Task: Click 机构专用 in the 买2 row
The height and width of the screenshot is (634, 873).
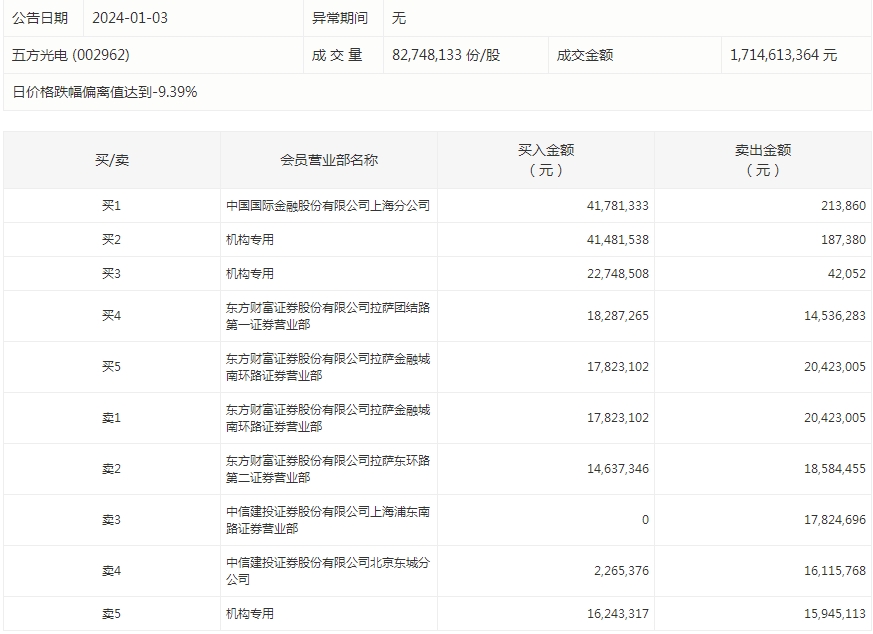Action: tap(250, 240)
